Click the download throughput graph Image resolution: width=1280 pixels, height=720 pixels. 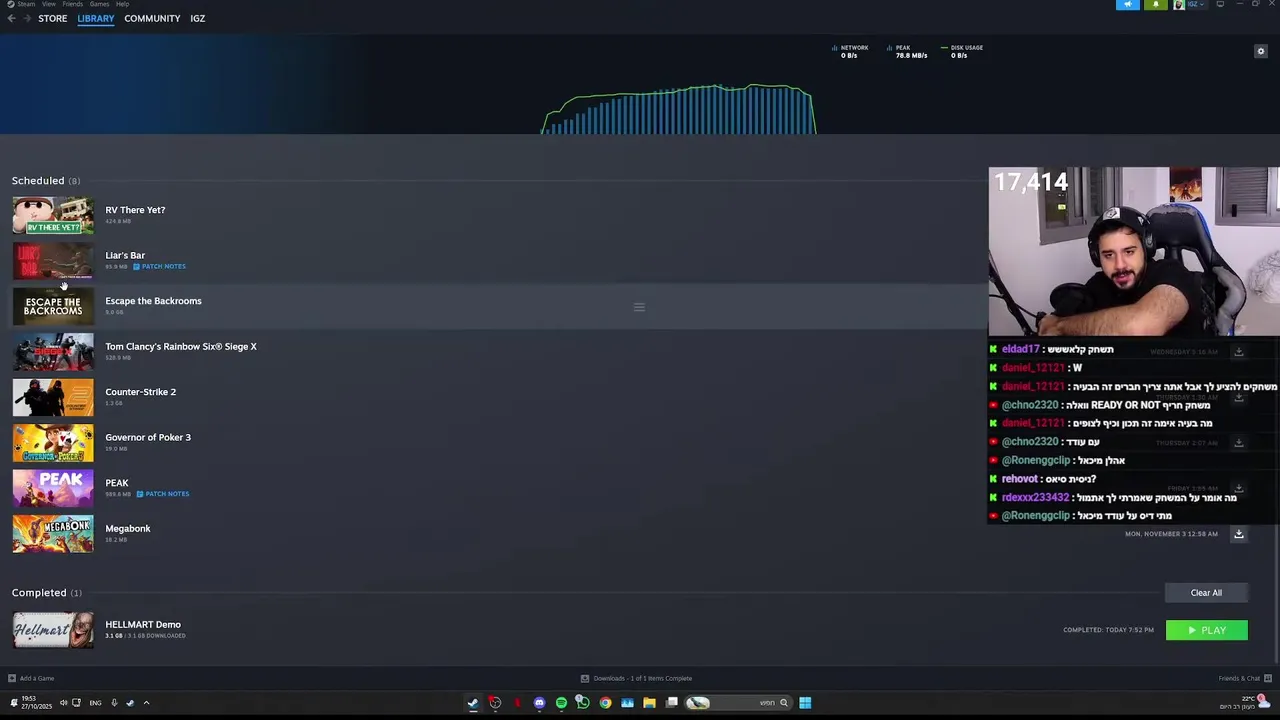coord(678,109)
